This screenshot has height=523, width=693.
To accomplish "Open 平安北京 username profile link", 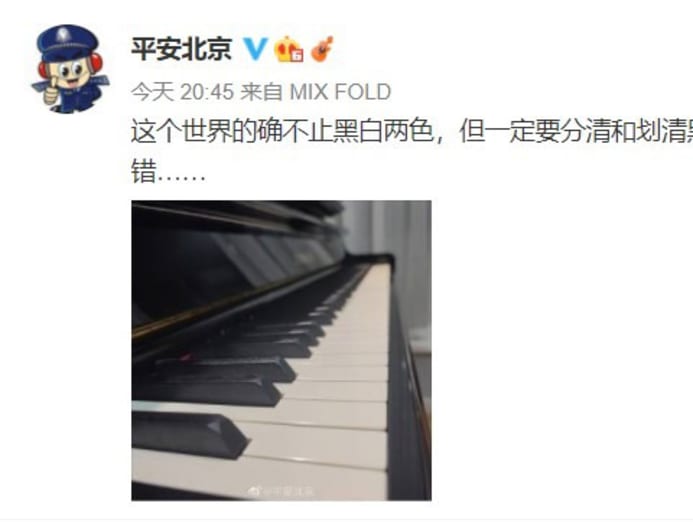I will tap(181, 48).
